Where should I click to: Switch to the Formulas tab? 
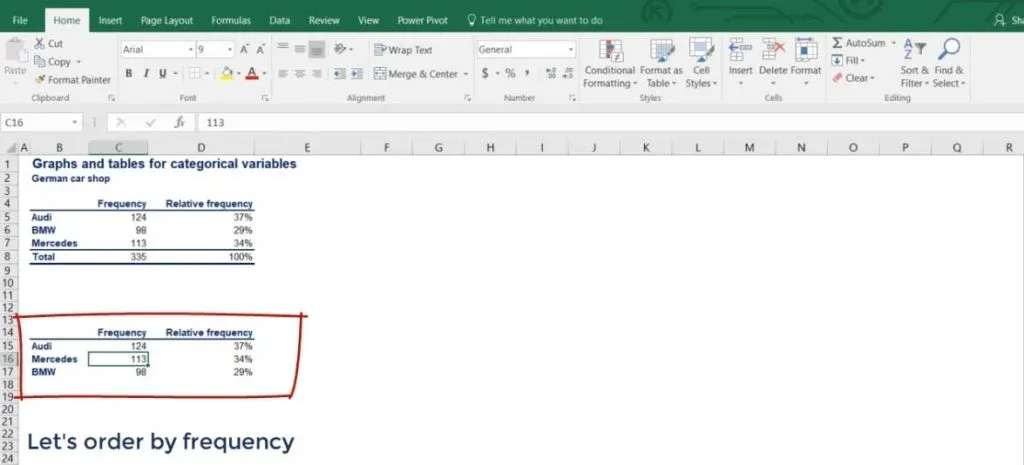click(230, 20)
